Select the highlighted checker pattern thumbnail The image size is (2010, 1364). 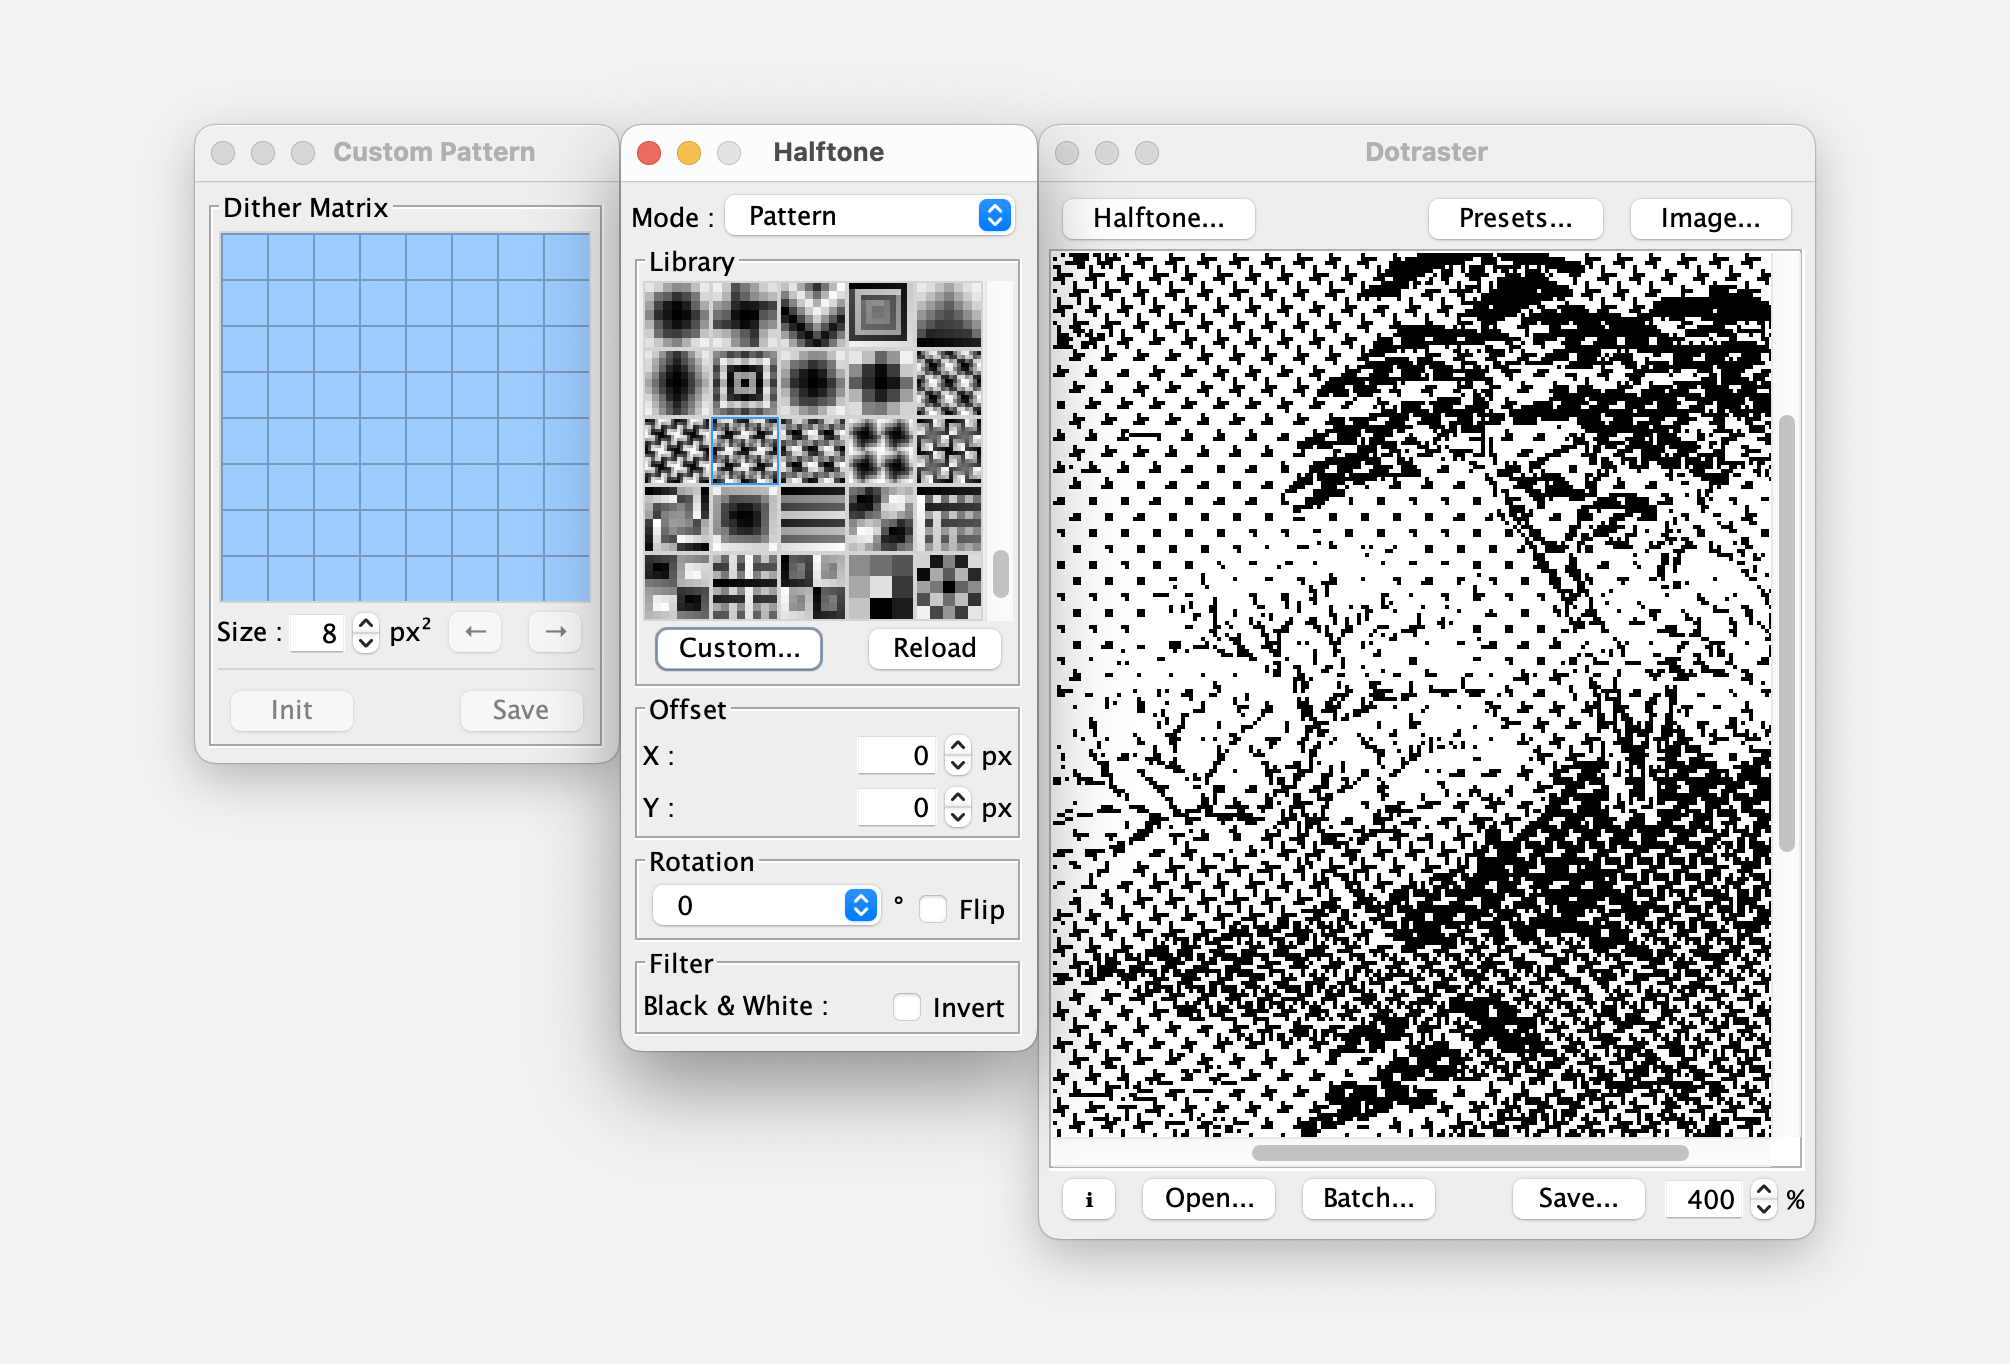point(745,450)
